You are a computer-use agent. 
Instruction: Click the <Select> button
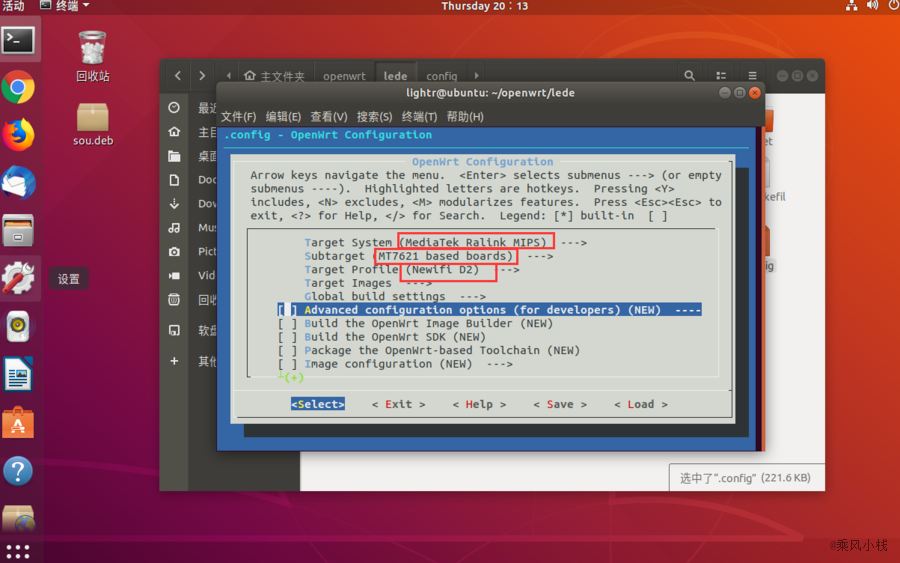coord(317,404)
